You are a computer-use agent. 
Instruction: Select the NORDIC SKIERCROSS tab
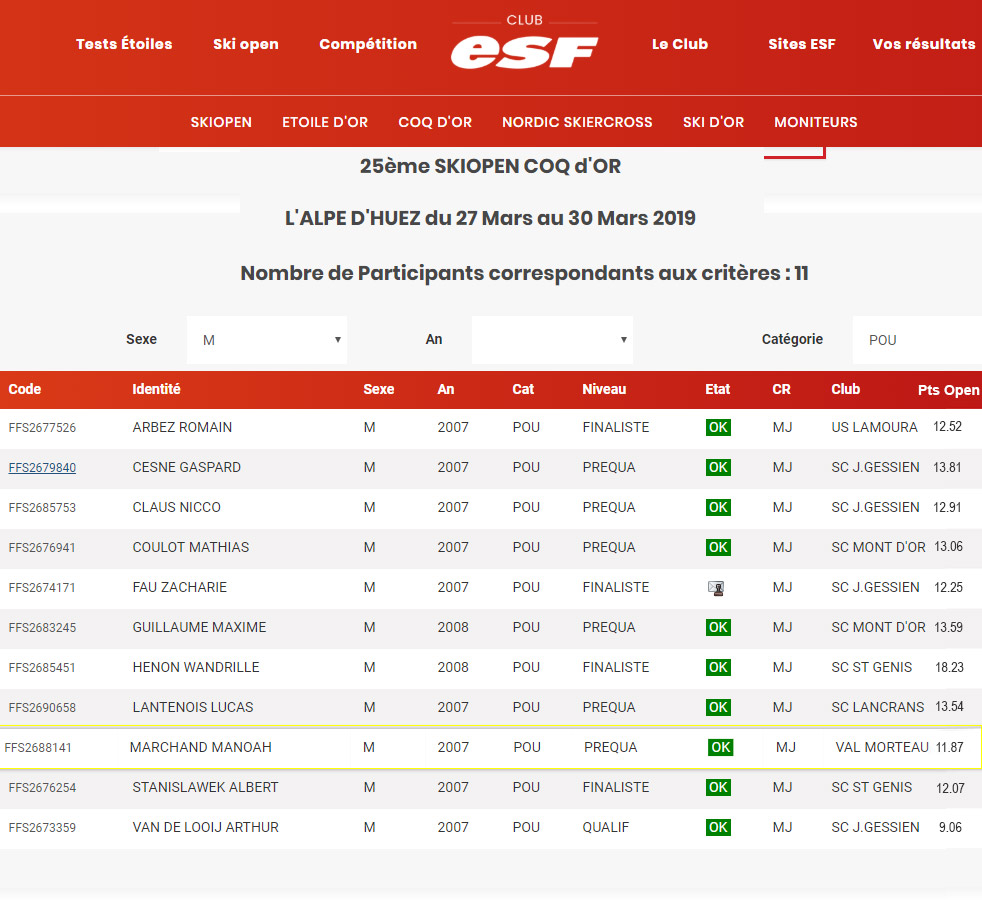(577, 122)
